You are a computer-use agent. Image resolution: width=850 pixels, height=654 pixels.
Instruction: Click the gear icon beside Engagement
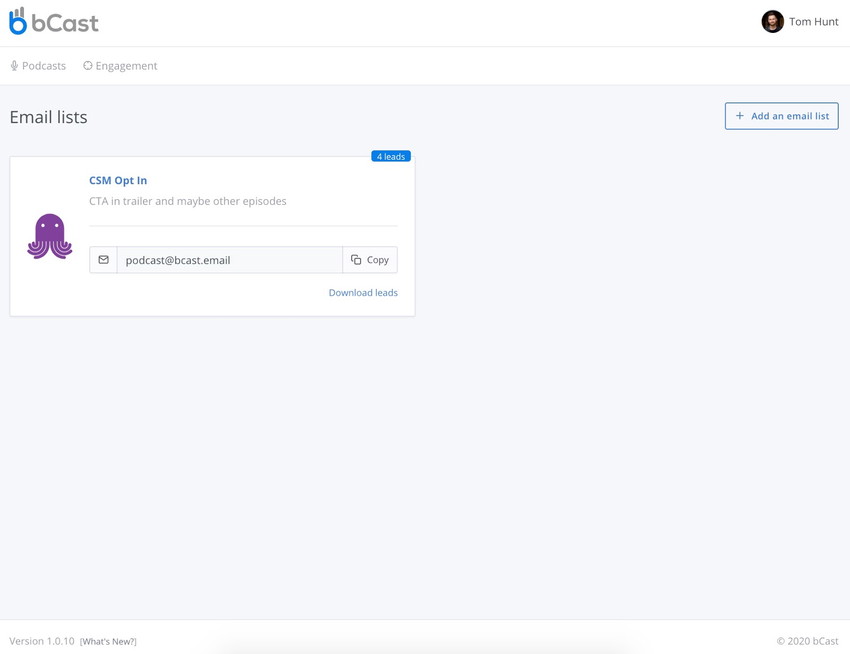tap(85, 65)
